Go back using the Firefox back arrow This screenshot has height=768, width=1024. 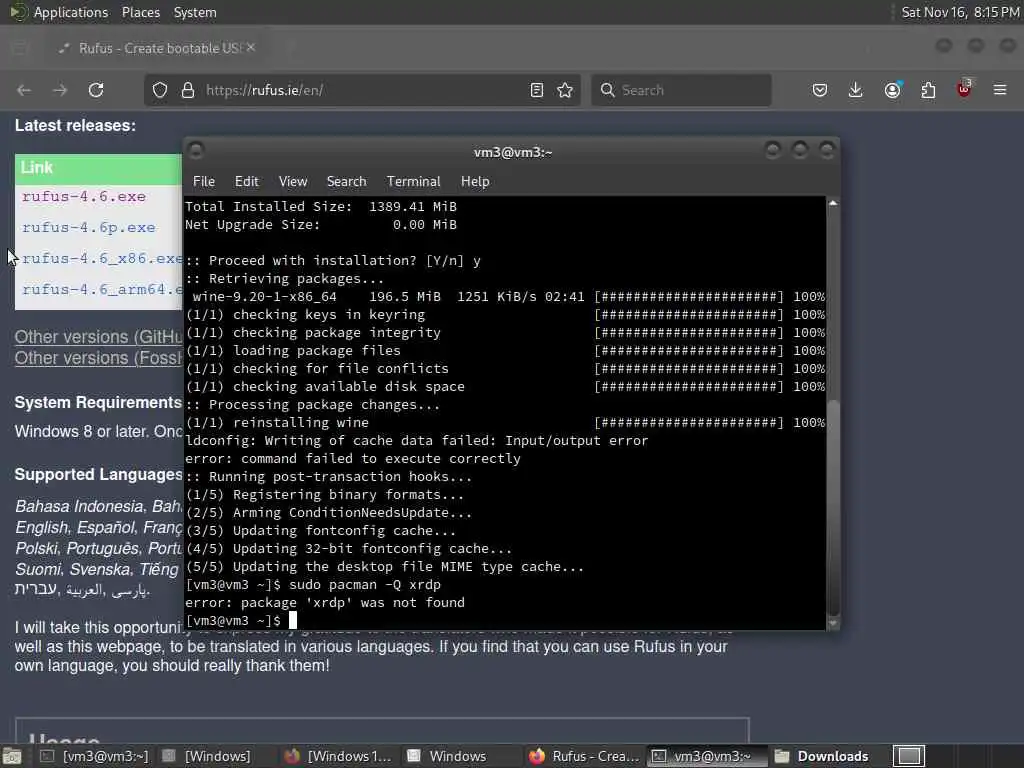coord(24,90)
